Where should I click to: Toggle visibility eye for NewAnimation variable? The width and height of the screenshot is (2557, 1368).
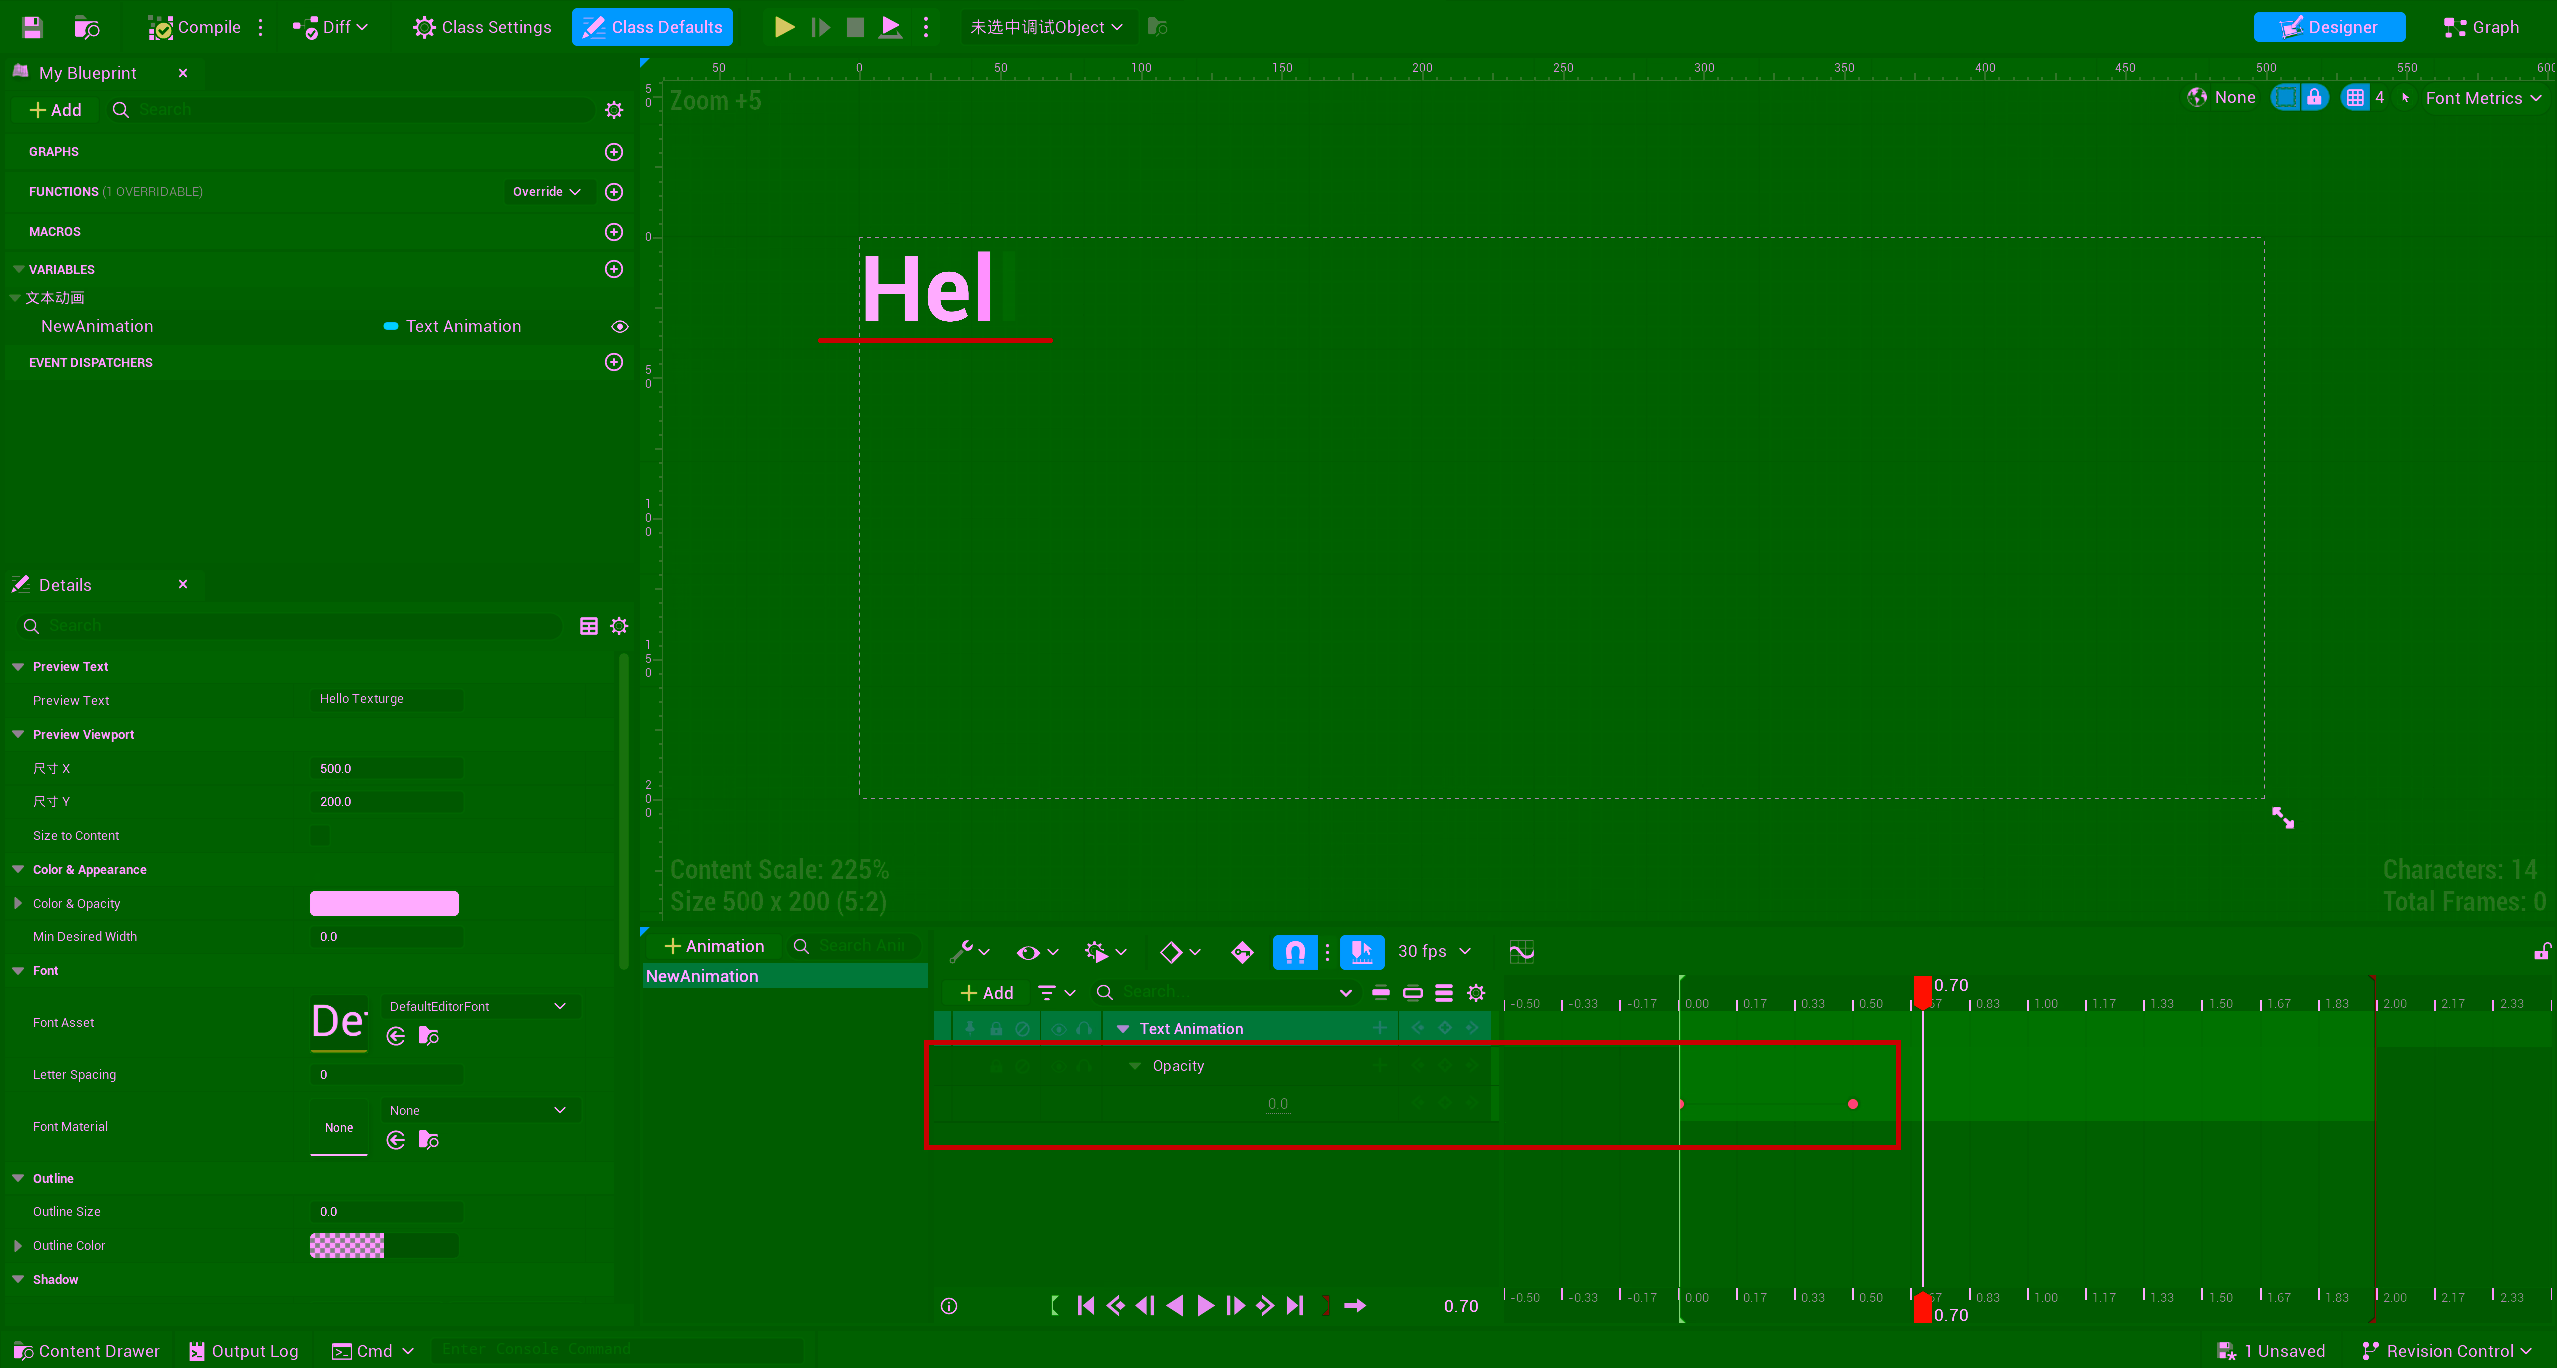click(620, 326)
